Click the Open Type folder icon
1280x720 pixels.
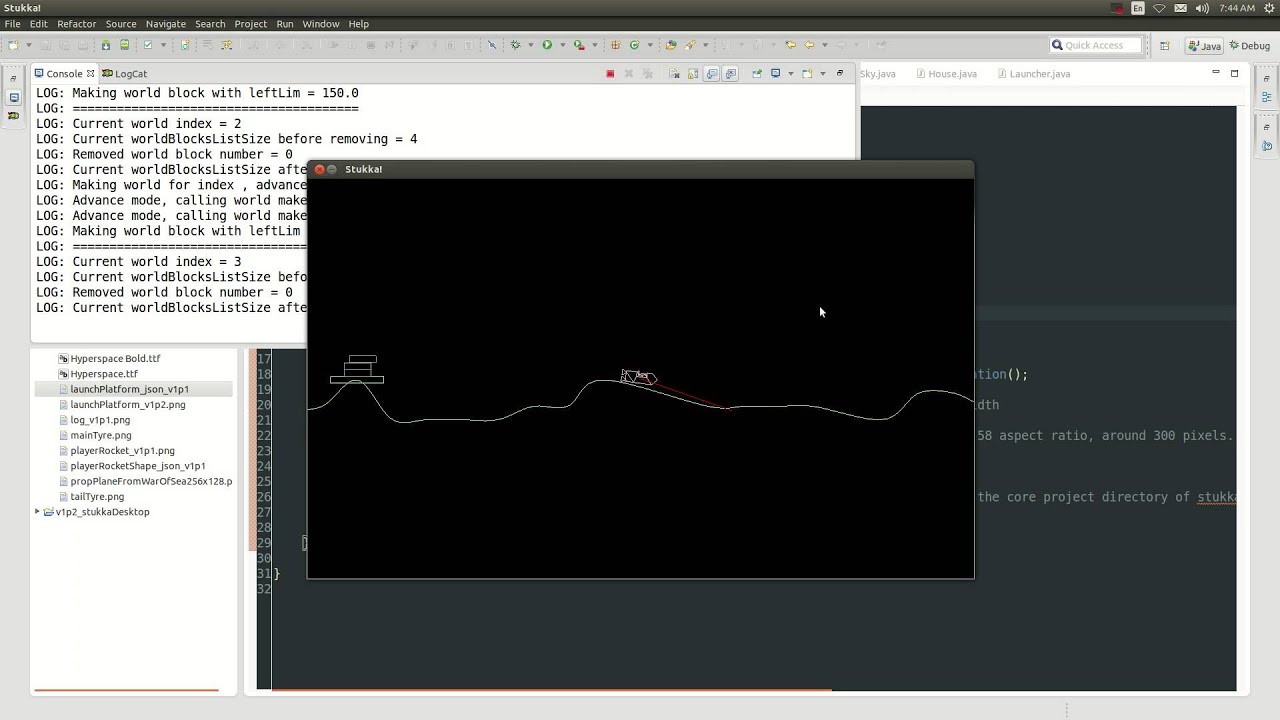click(x=670, y=45)
